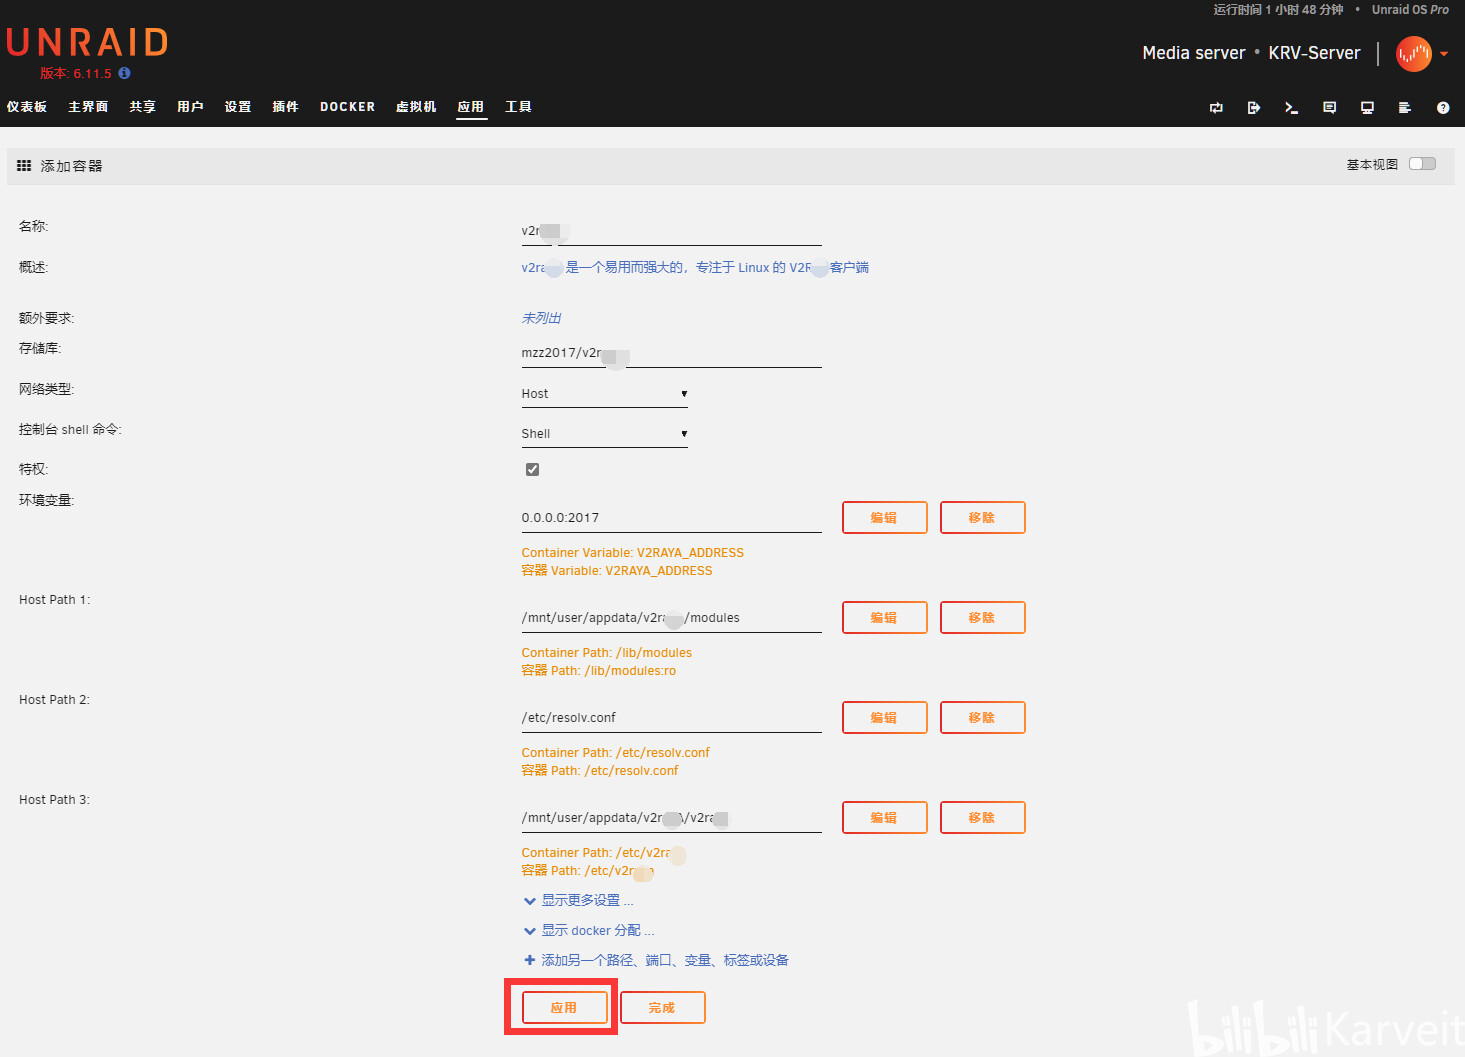Open the web terminal icon
The image size is (1465, 1057).
(x=1291, y=108)
